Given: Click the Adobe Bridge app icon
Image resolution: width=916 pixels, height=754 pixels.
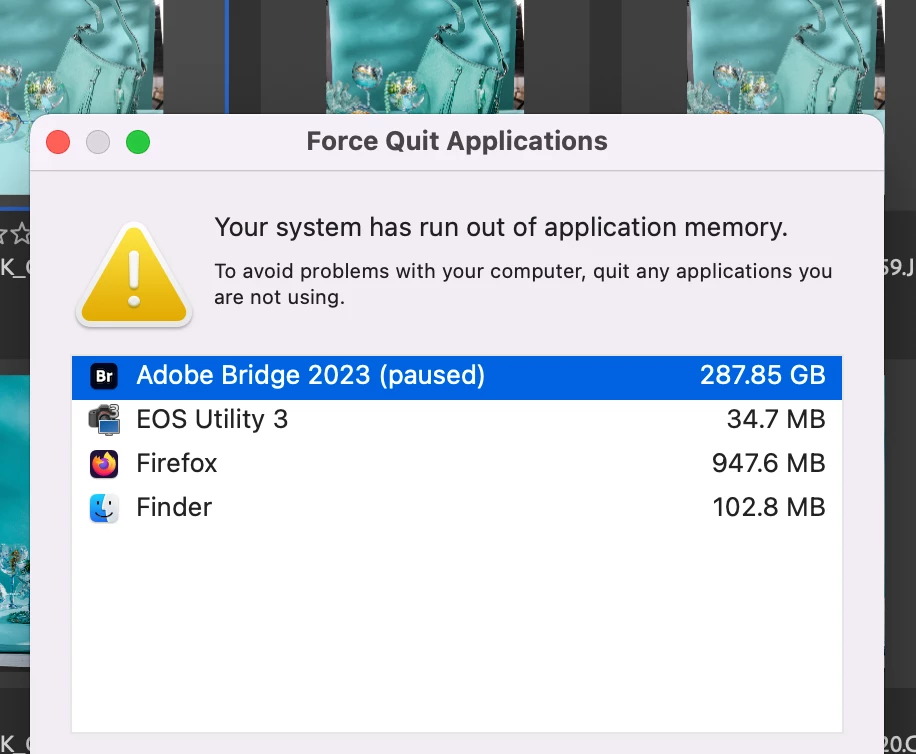Looking at the screenshot, I should (104, 376).
